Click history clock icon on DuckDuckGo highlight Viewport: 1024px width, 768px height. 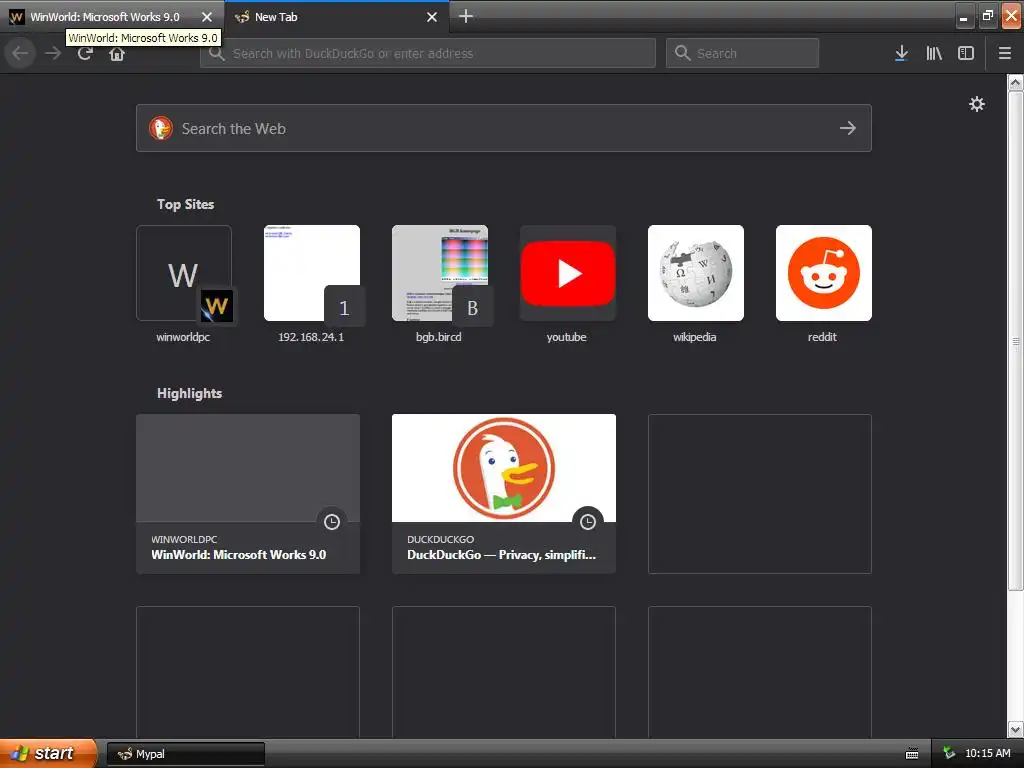[588, 521]
